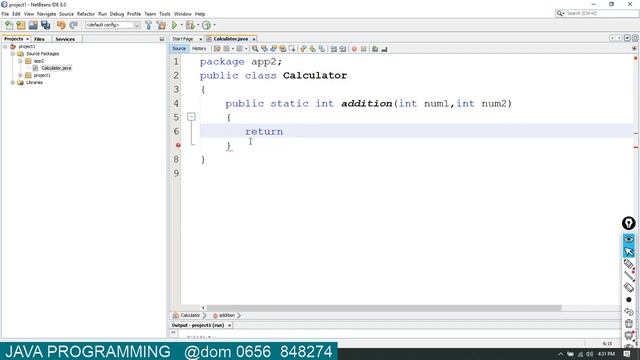Run the project with green play icon
The width and height of the screenshot is (640, 360).
(x=174, y=25)
